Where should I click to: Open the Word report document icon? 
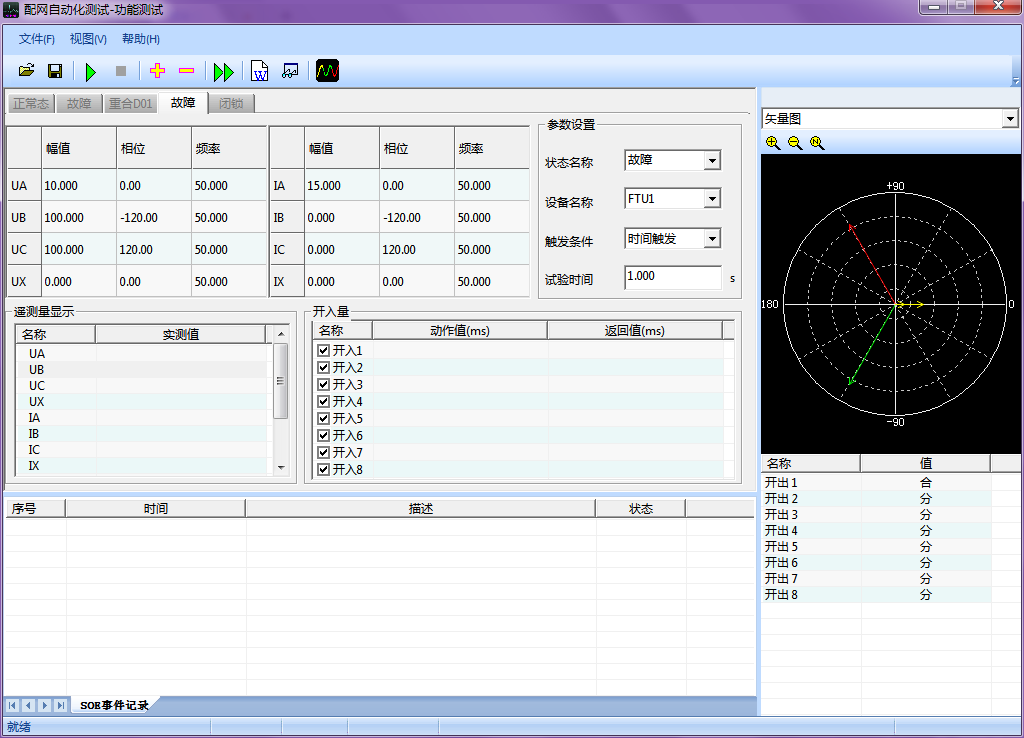(259, 71)
